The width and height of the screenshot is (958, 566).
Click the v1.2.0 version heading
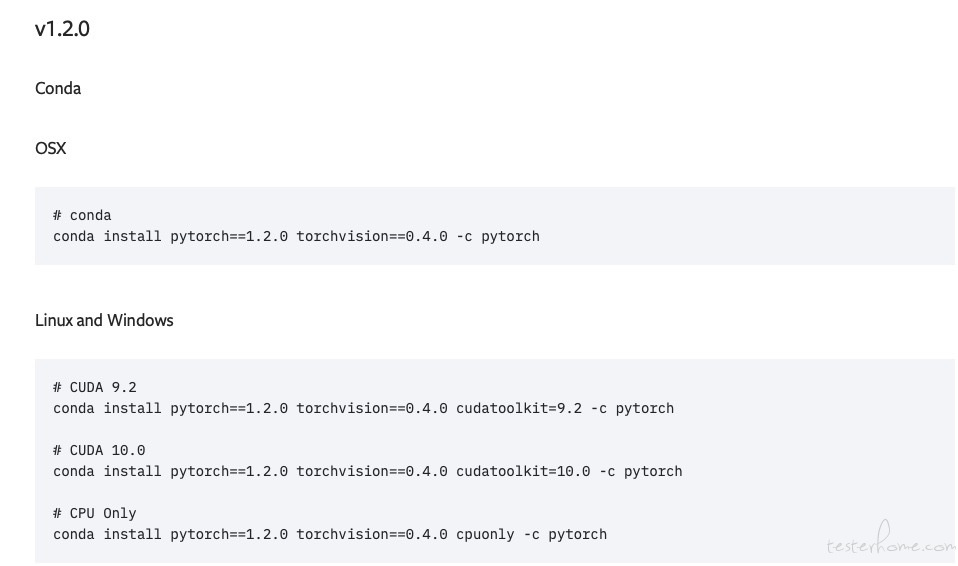click(x=62, y=29)
